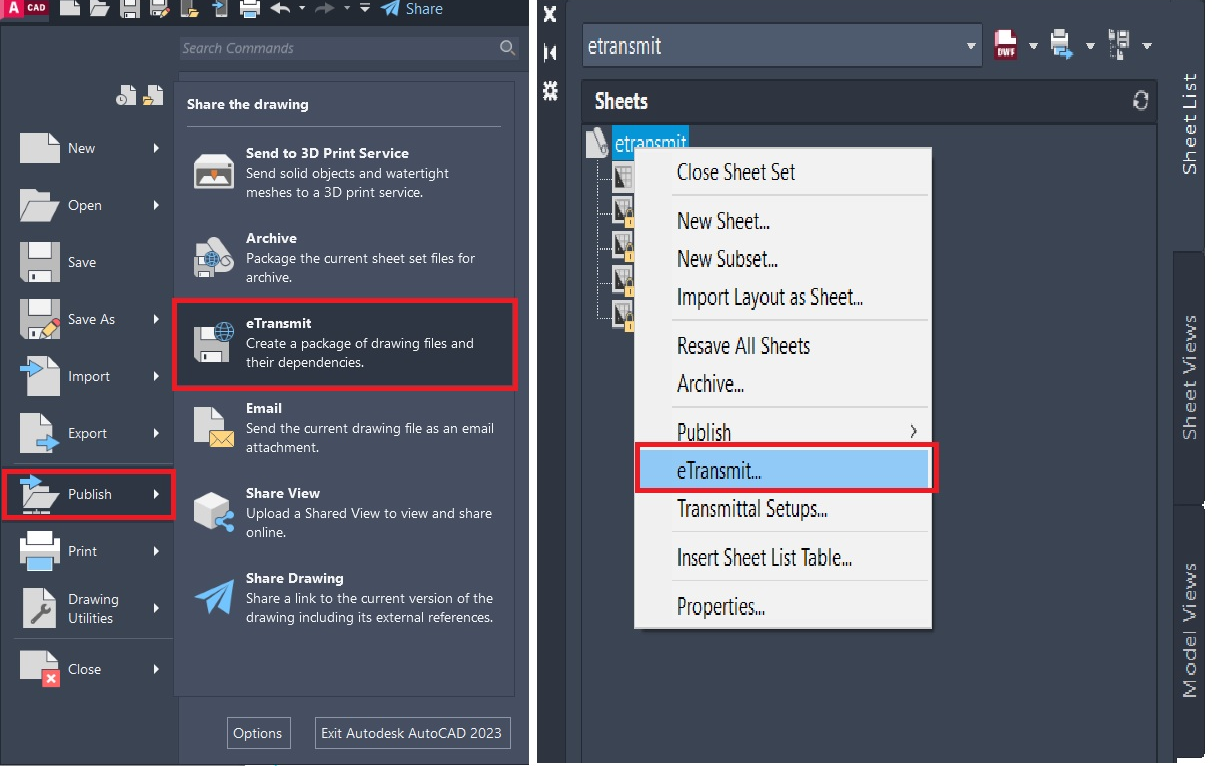1217x766 pixels.
Task: Select the eTransmit globe icon in the menu
Action: pyautogui.click(x=212, y=340)
